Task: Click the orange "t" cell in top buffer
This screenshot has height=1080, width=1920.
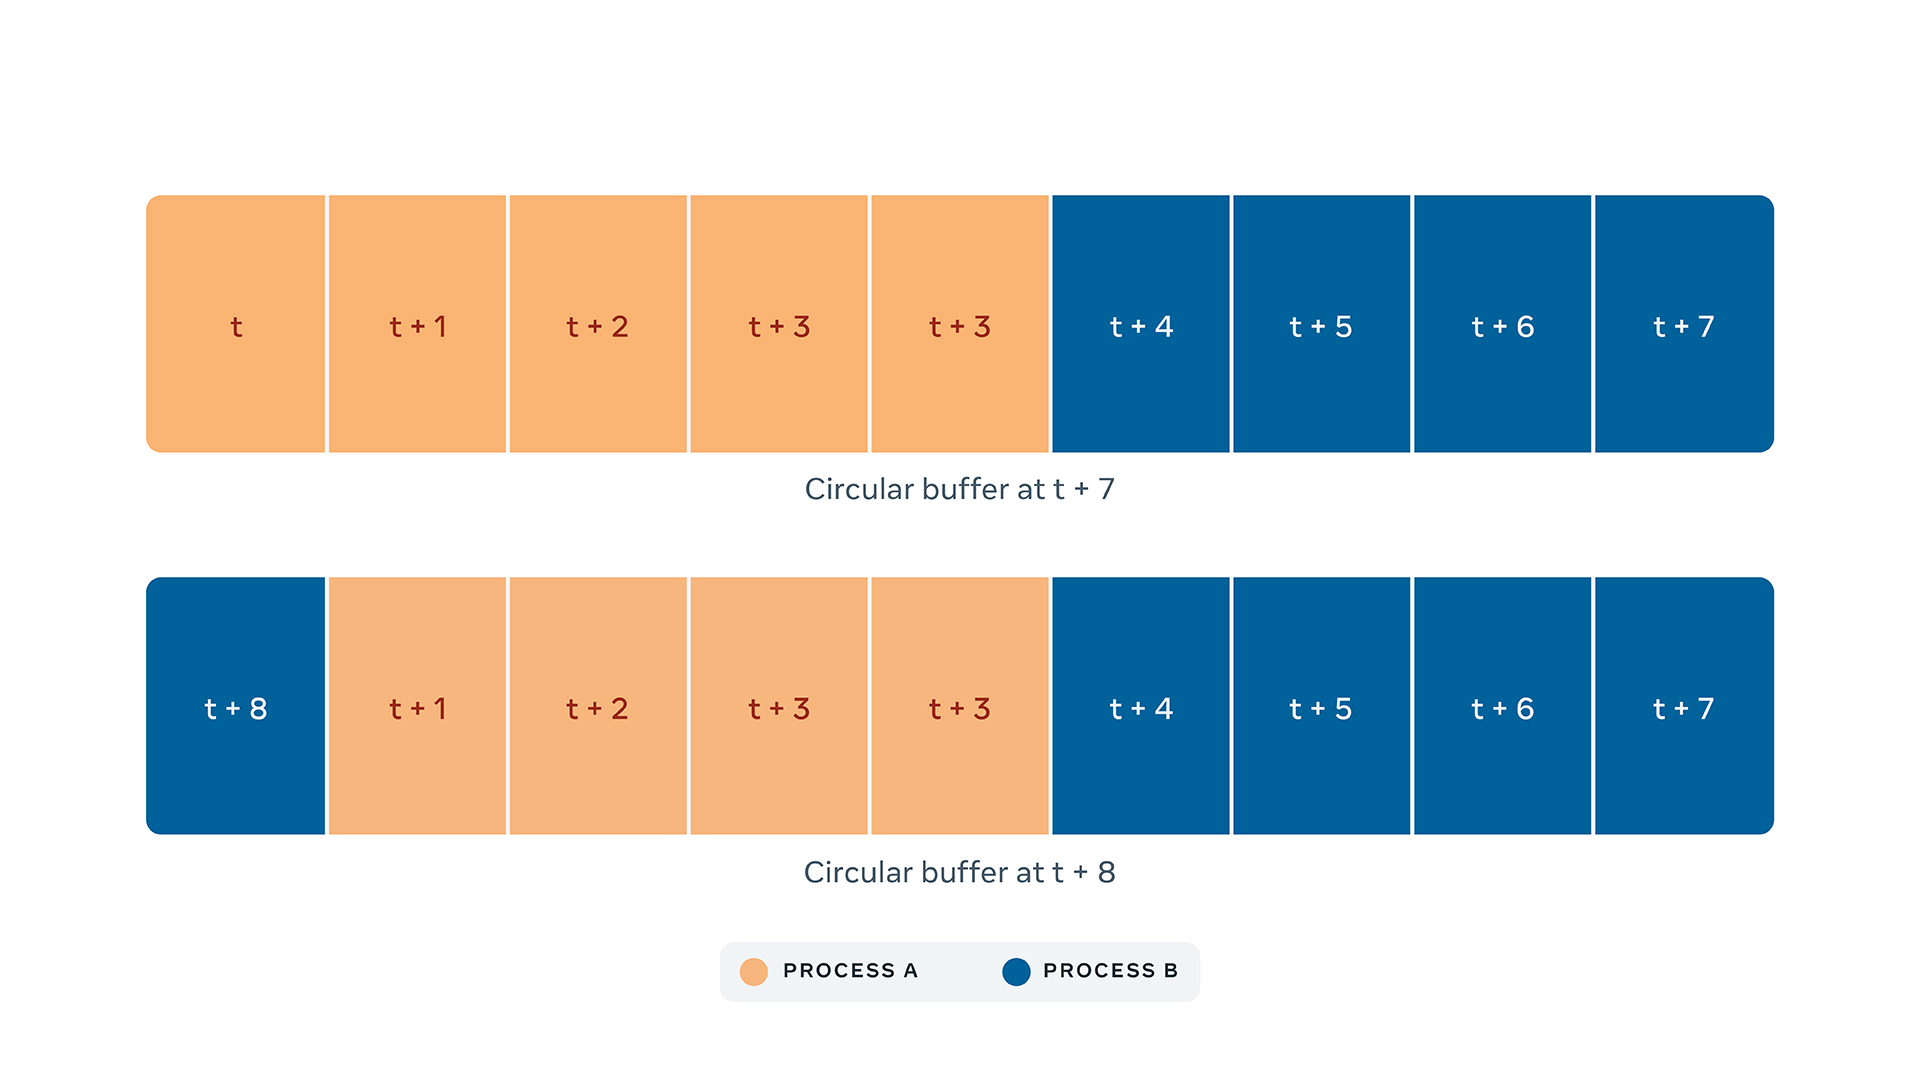Action: coord(236,324)
